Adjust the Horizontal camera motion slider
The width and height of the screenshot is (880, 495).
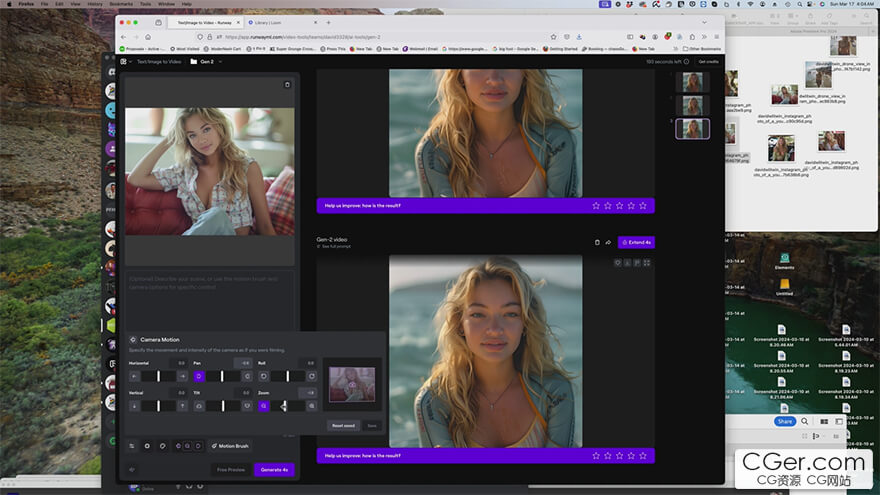click(158, 376)
